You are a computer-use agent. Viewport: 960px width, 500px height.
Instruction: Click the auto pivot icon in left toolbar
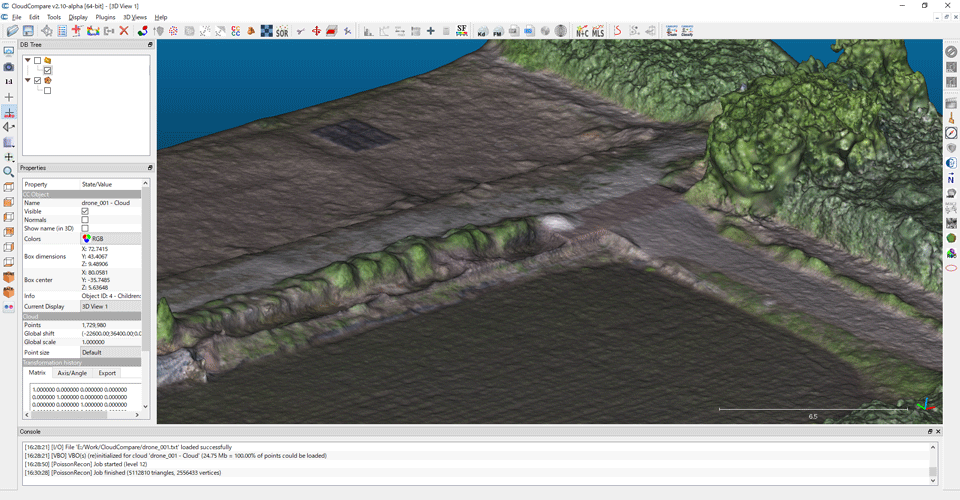9,112
